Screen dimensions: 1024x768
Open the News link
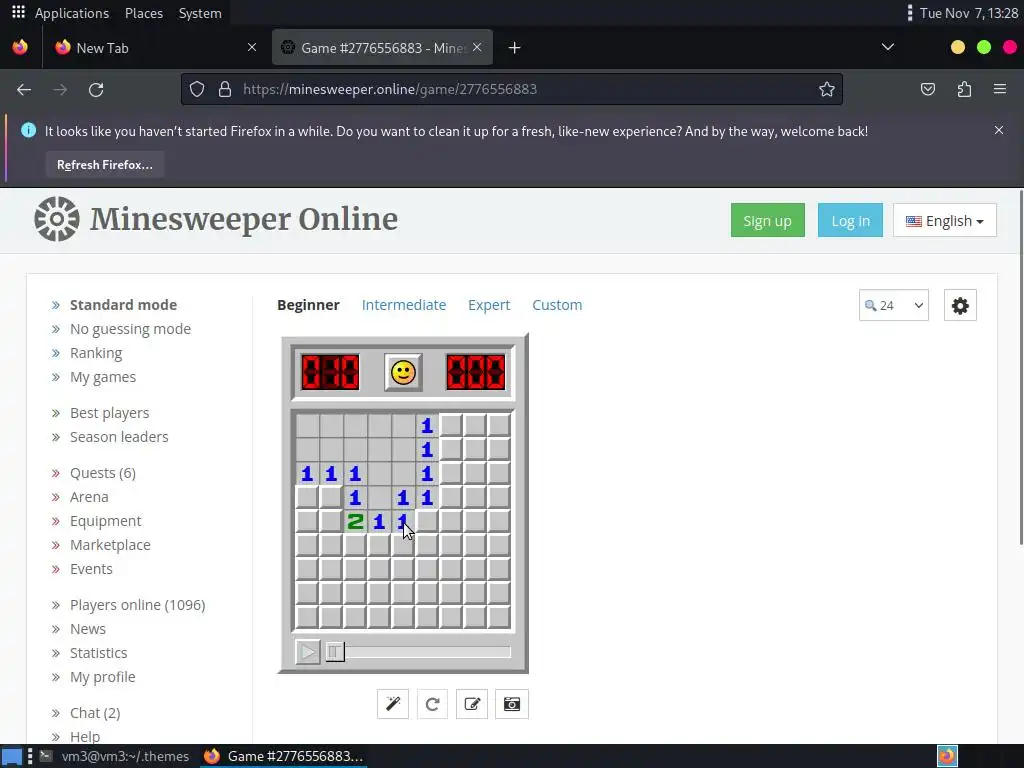(88, 629)
